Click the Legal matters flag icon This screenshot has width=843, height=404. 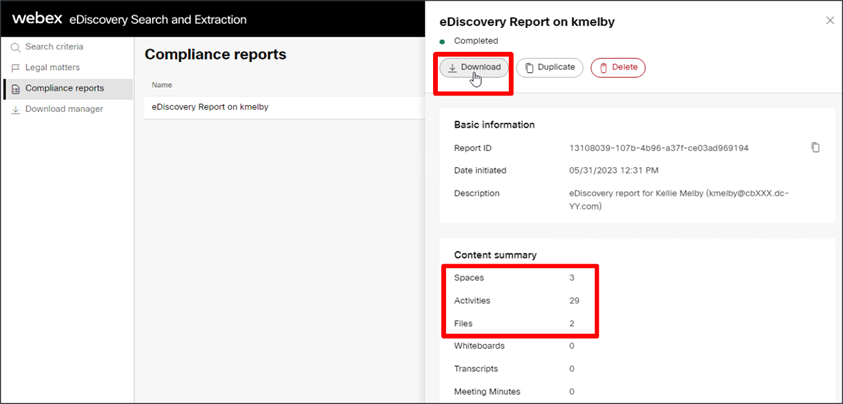click(x=15, y=68)
